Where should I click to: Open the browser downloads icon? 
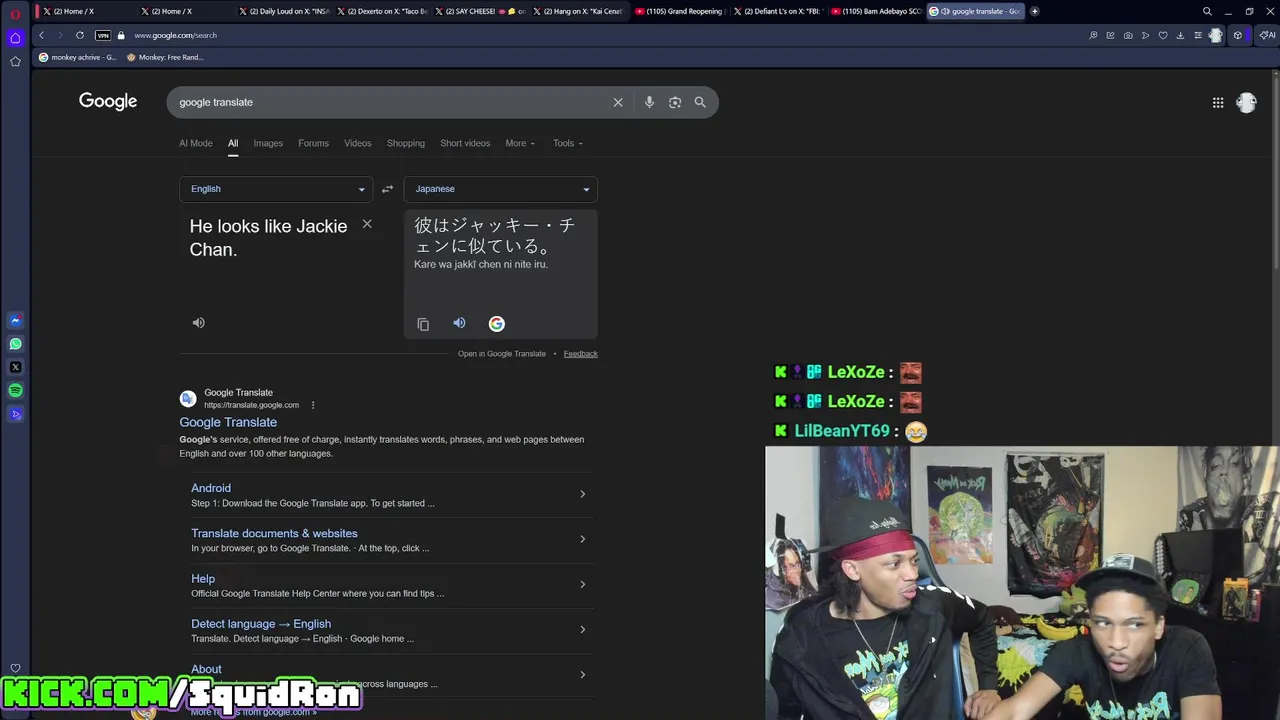point(1180,35)
